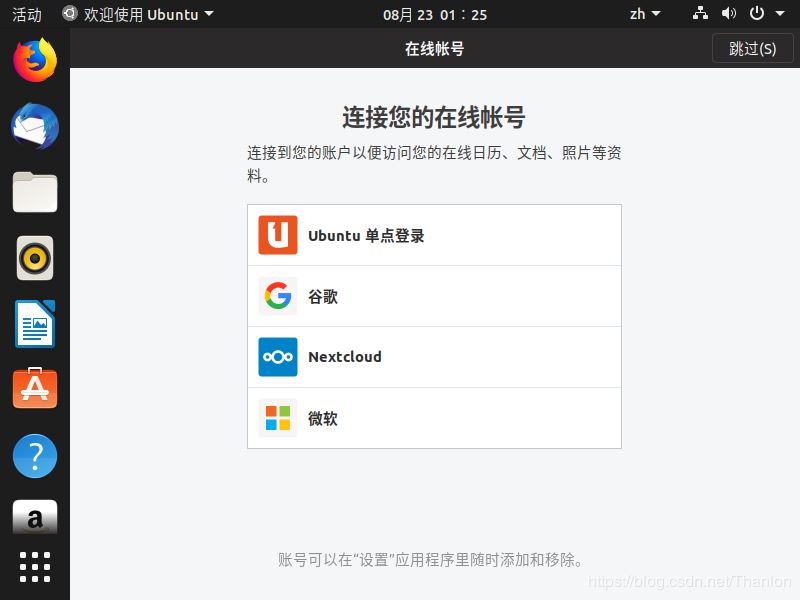Open Firefox from the dock
This screenshot has height=600, width=800.
pyautogui.click(x=35, y=61)
